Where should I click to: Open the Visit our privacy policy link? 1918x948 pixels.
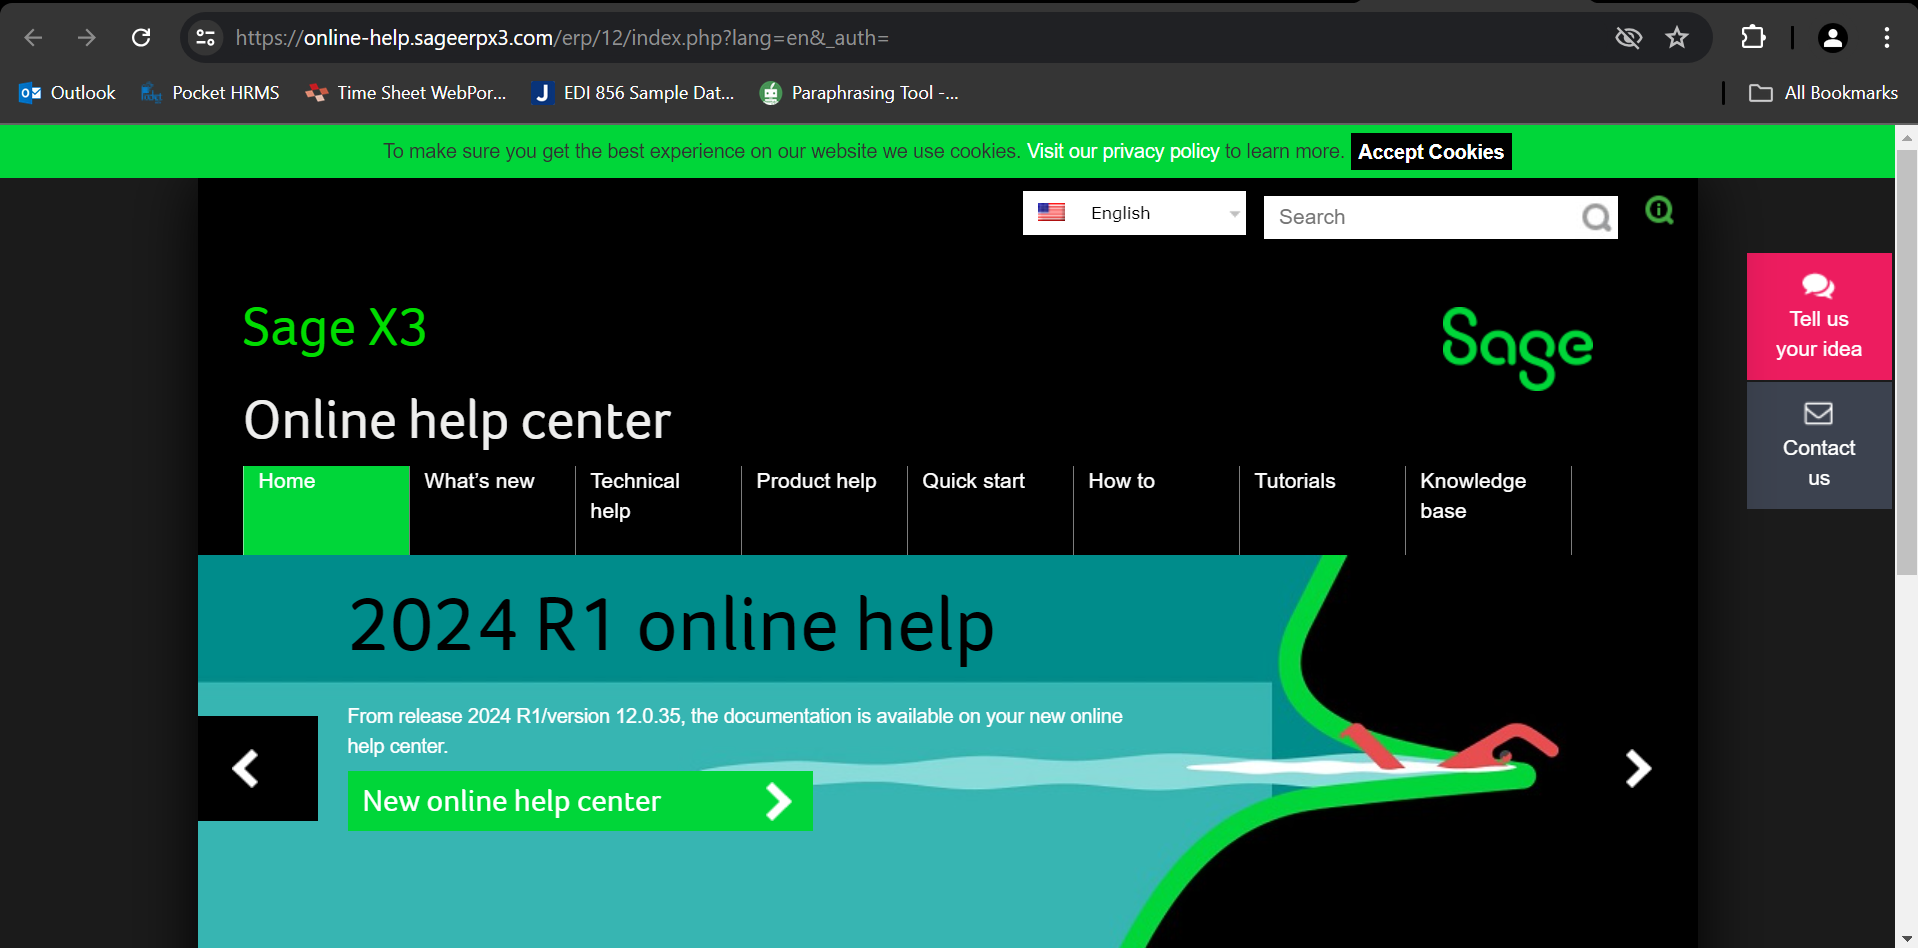[1122, 151]
